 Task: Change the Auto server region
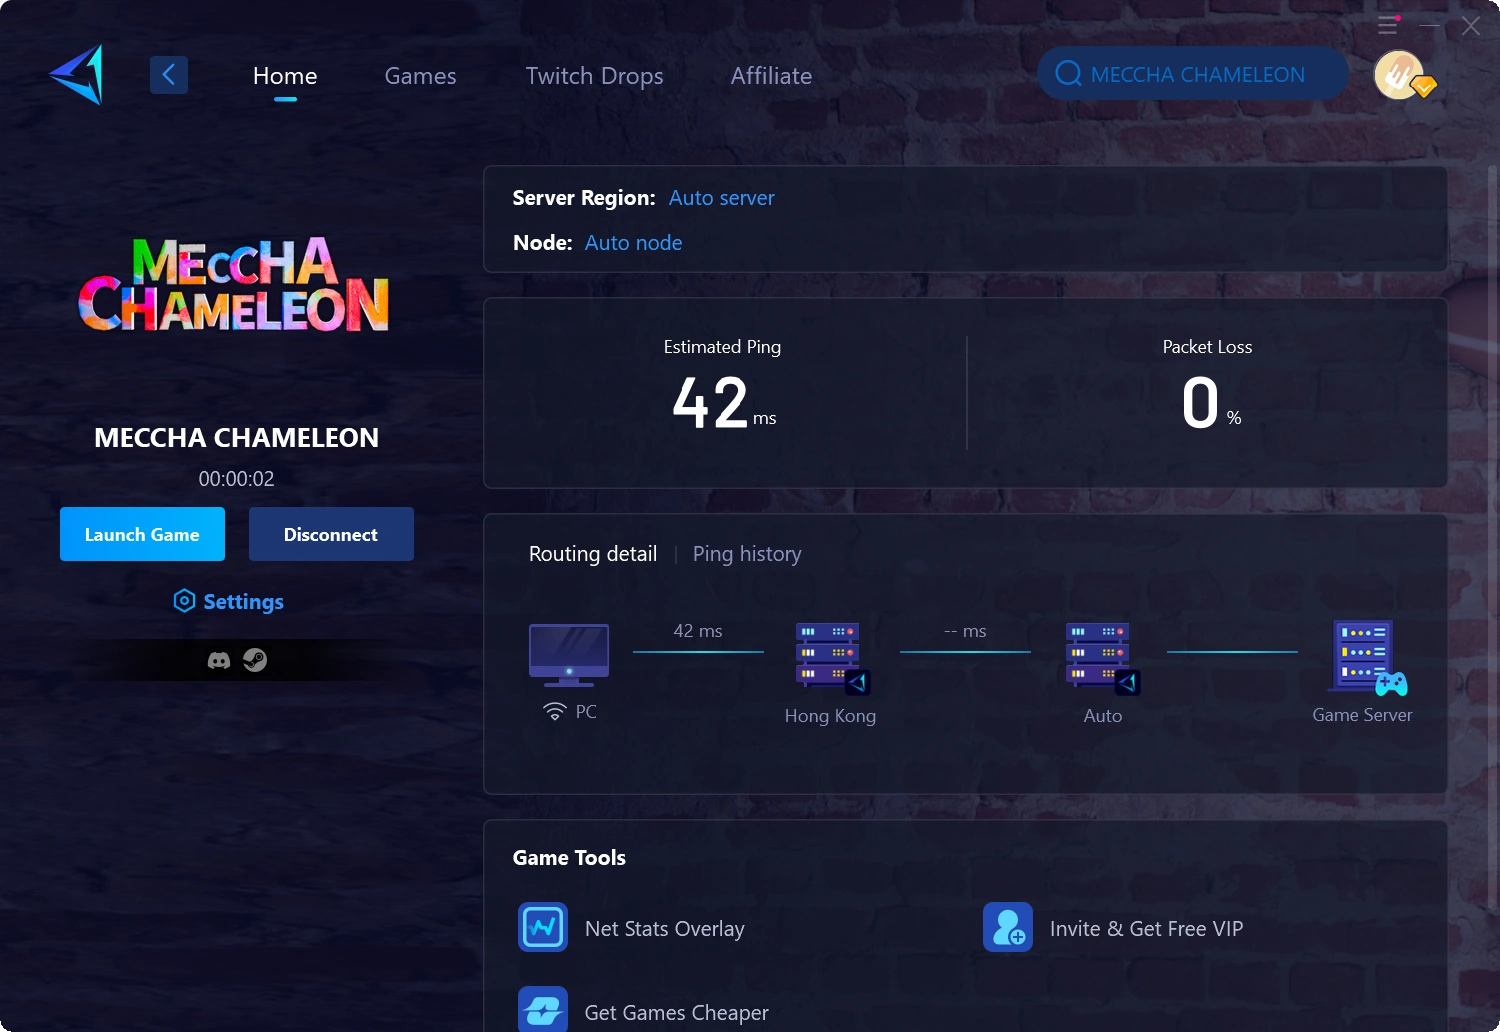click(722, 198)
